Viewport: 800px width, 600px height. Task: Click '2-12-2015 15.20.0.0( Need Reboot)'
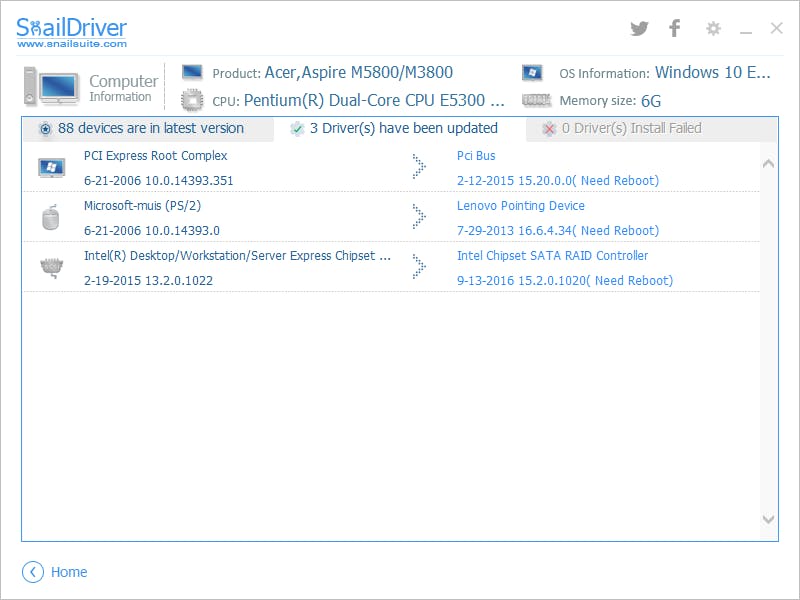coord(558,181)
